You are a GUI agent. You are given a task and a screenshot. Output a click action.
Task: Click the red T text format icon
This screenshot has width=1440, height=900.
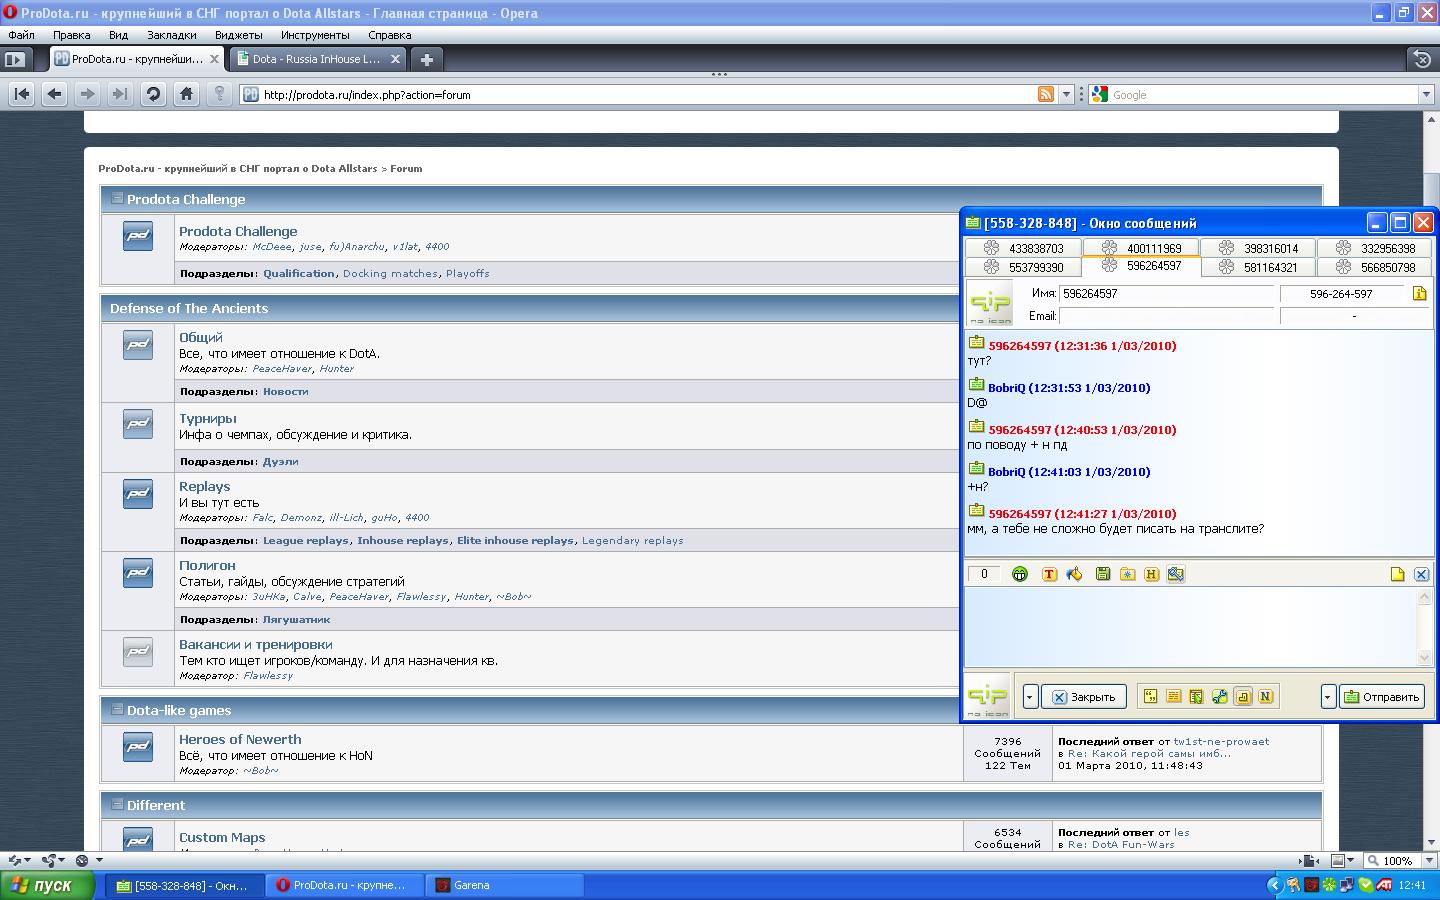(1049, 574)
